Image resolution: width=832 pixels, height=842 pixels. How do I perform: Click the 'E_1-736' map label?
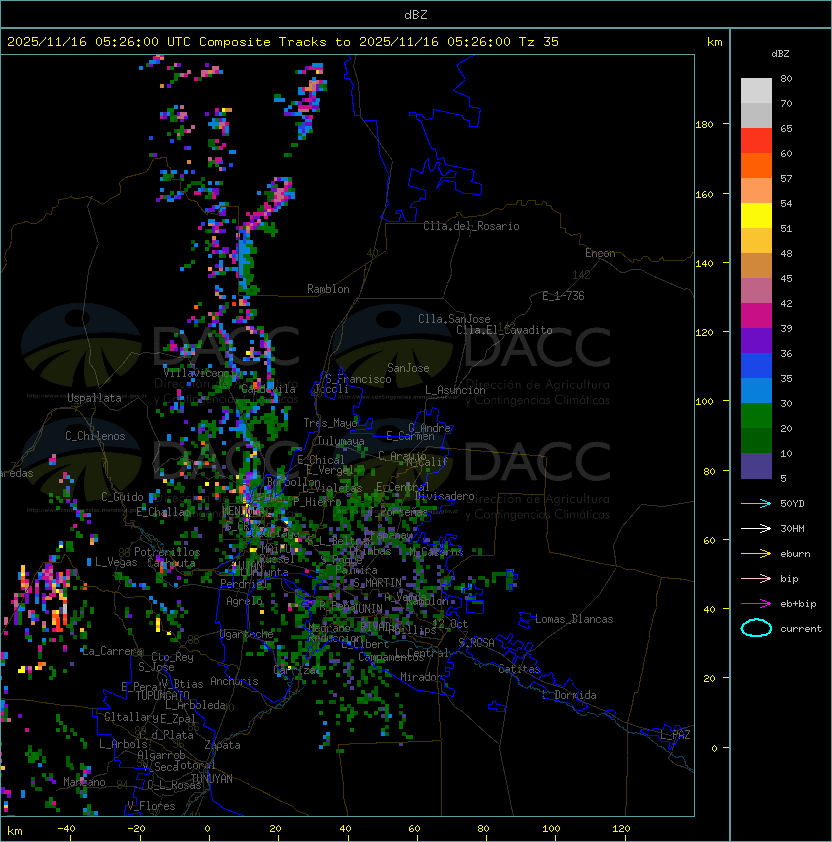pyautogui.click(x=563, y=296)
